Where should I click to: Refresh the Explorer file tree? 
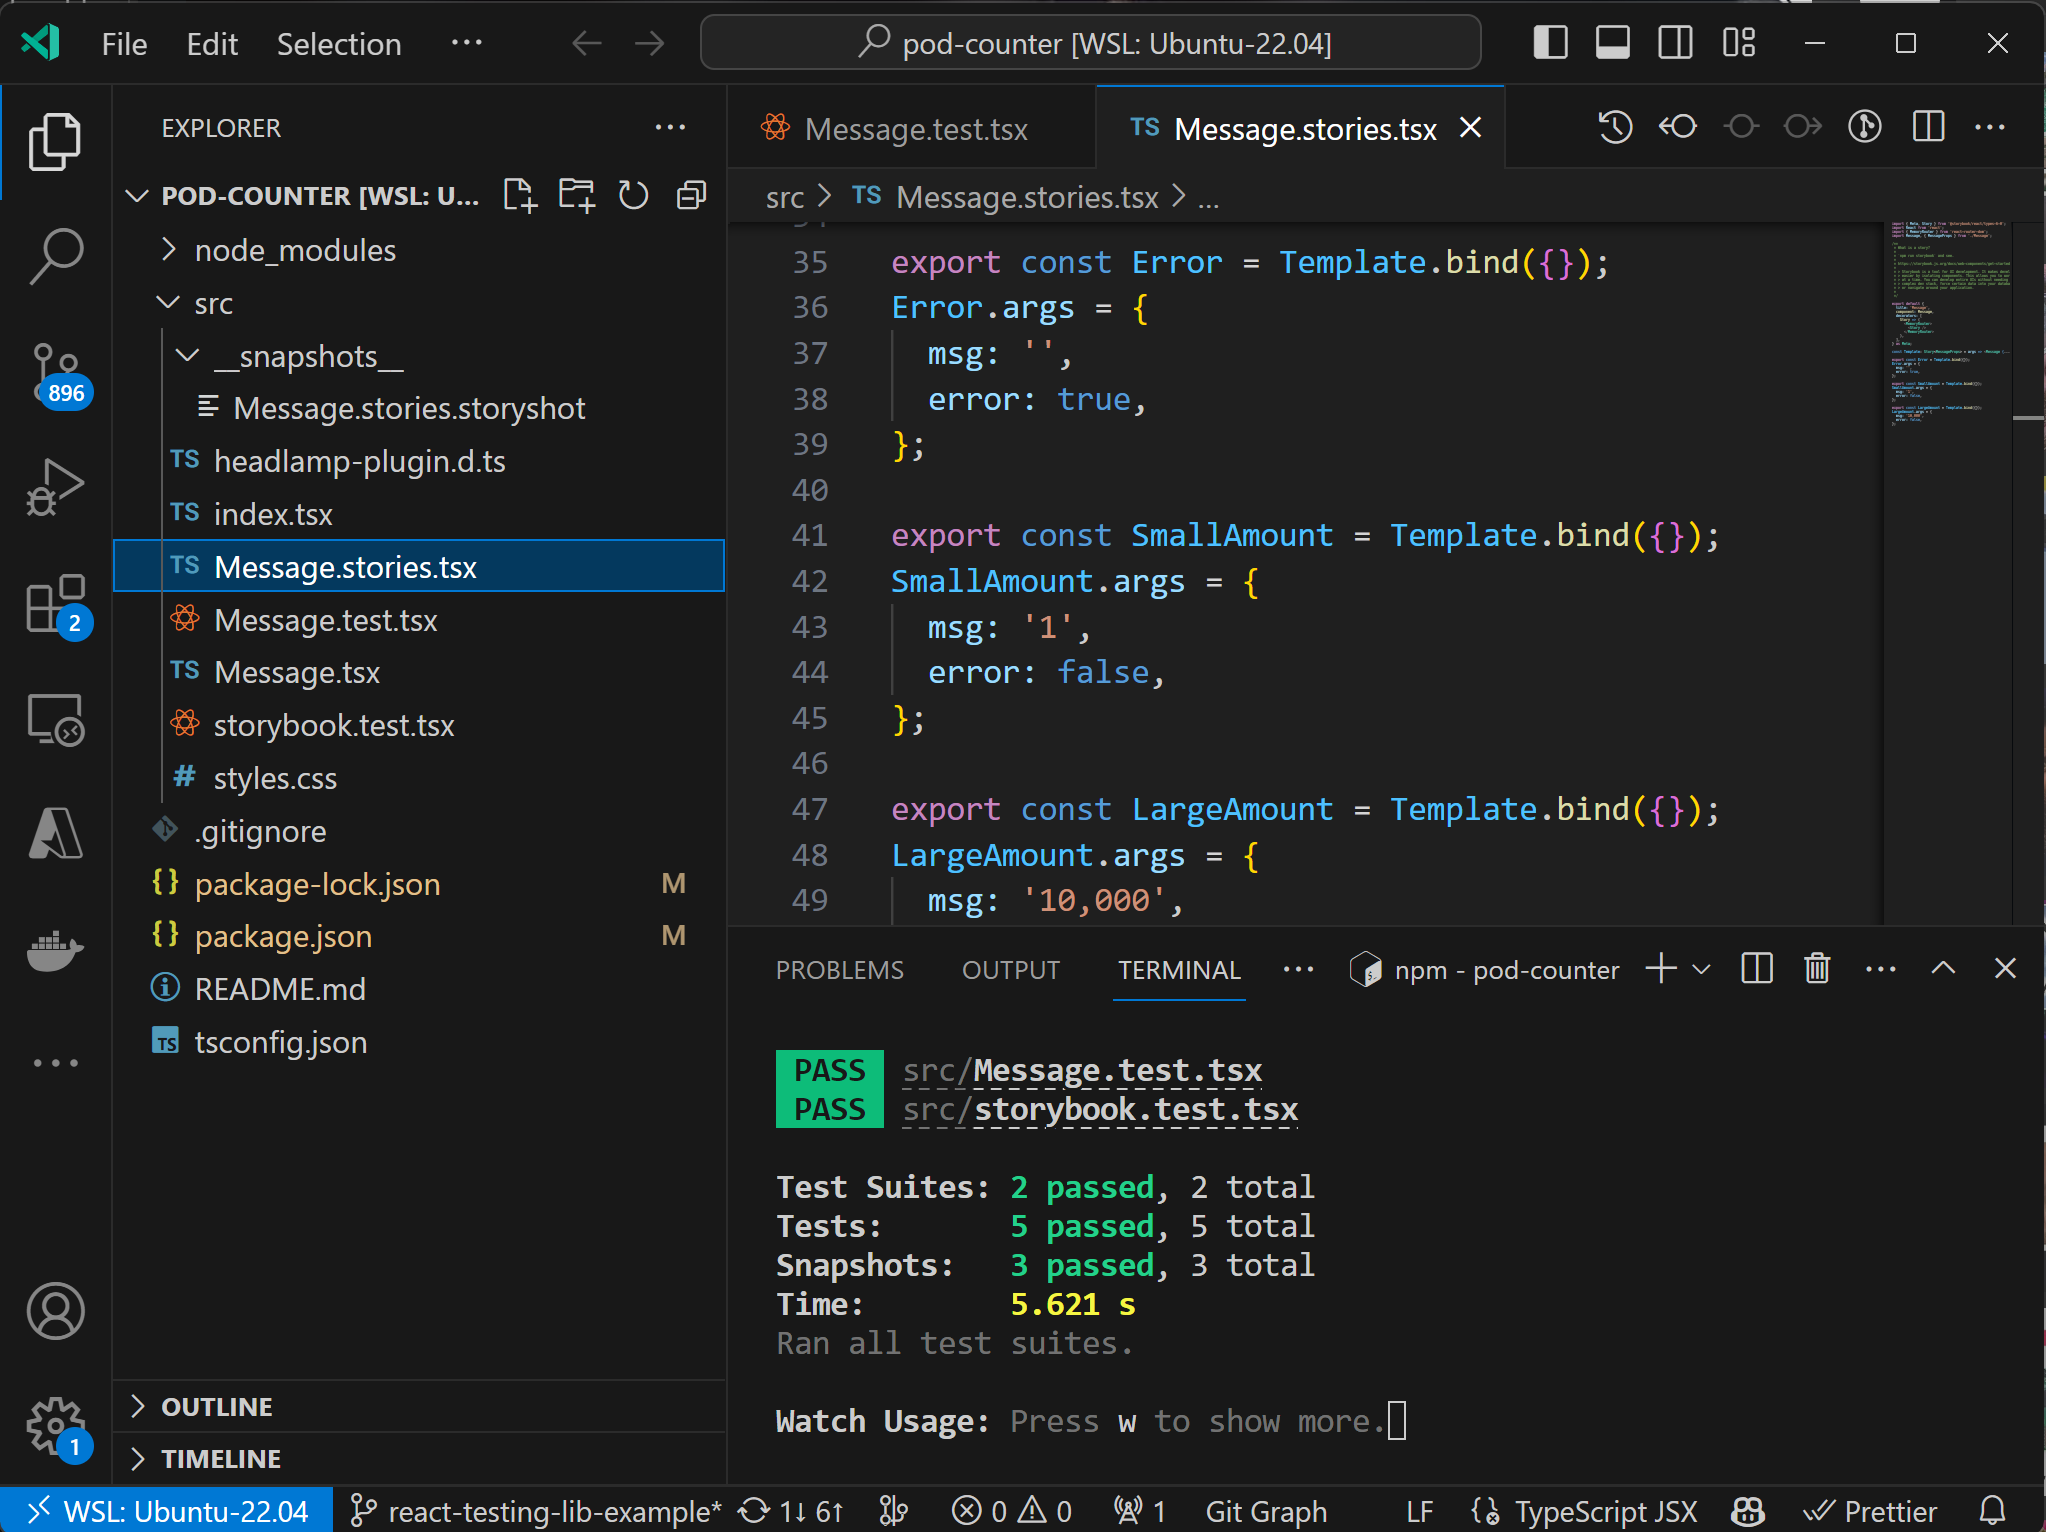tap(633, 195)
